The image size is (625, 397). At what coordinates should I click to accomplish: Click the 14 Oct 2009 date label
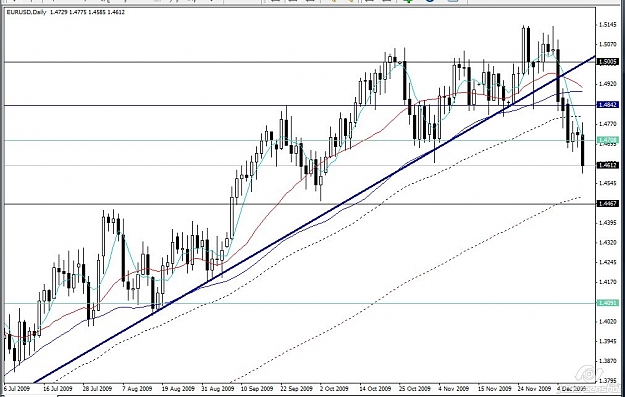click(x=375, y=388)
